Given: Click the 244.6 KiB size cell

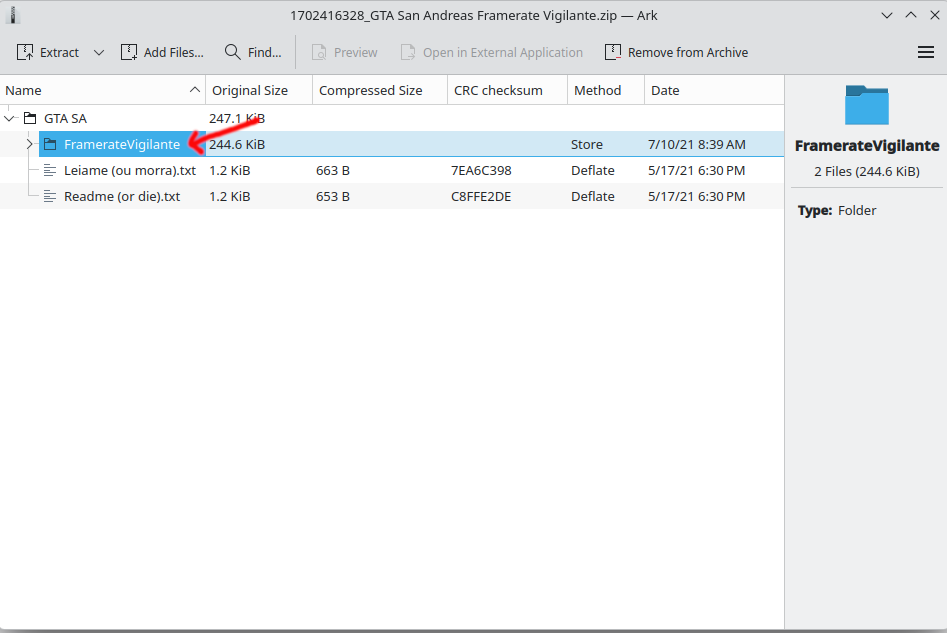Looking at the screenshot, I should click(237, 144).
